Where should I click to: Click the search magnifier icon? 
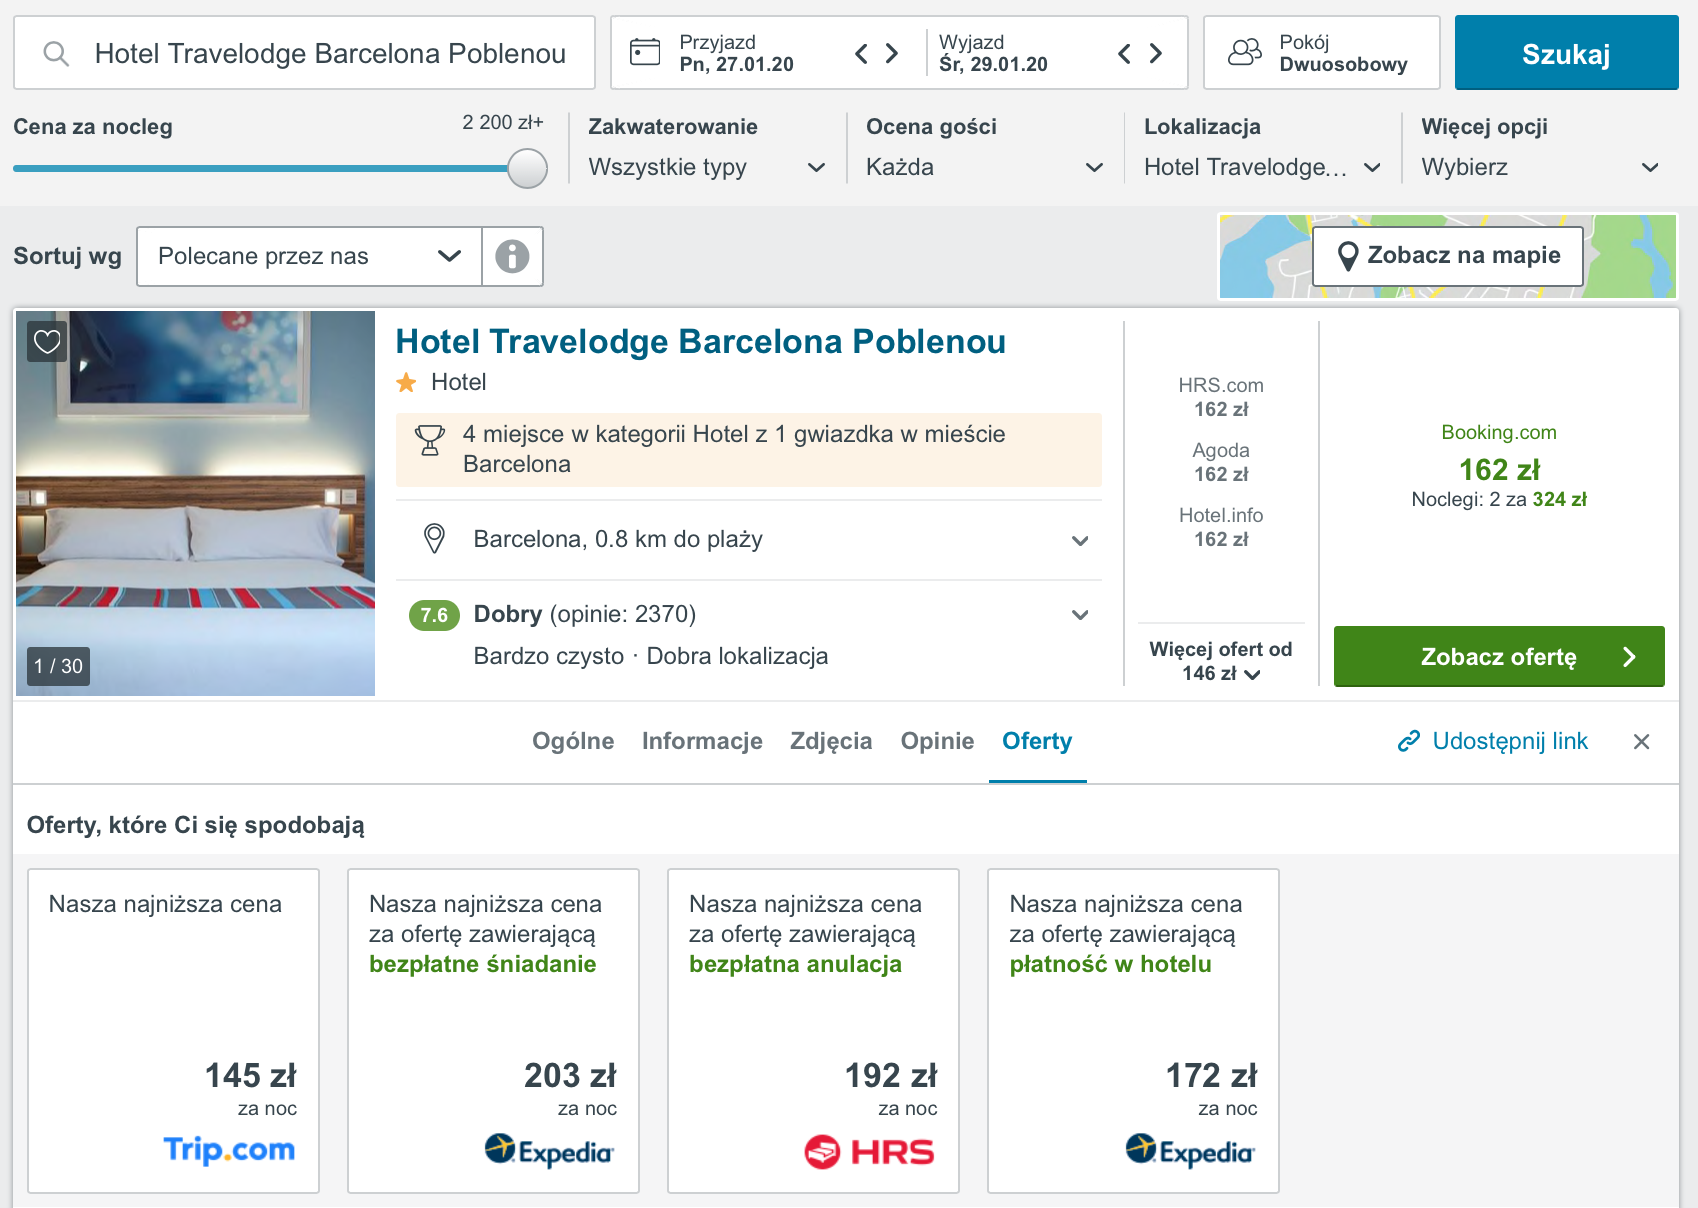click(x=57, y=53)
